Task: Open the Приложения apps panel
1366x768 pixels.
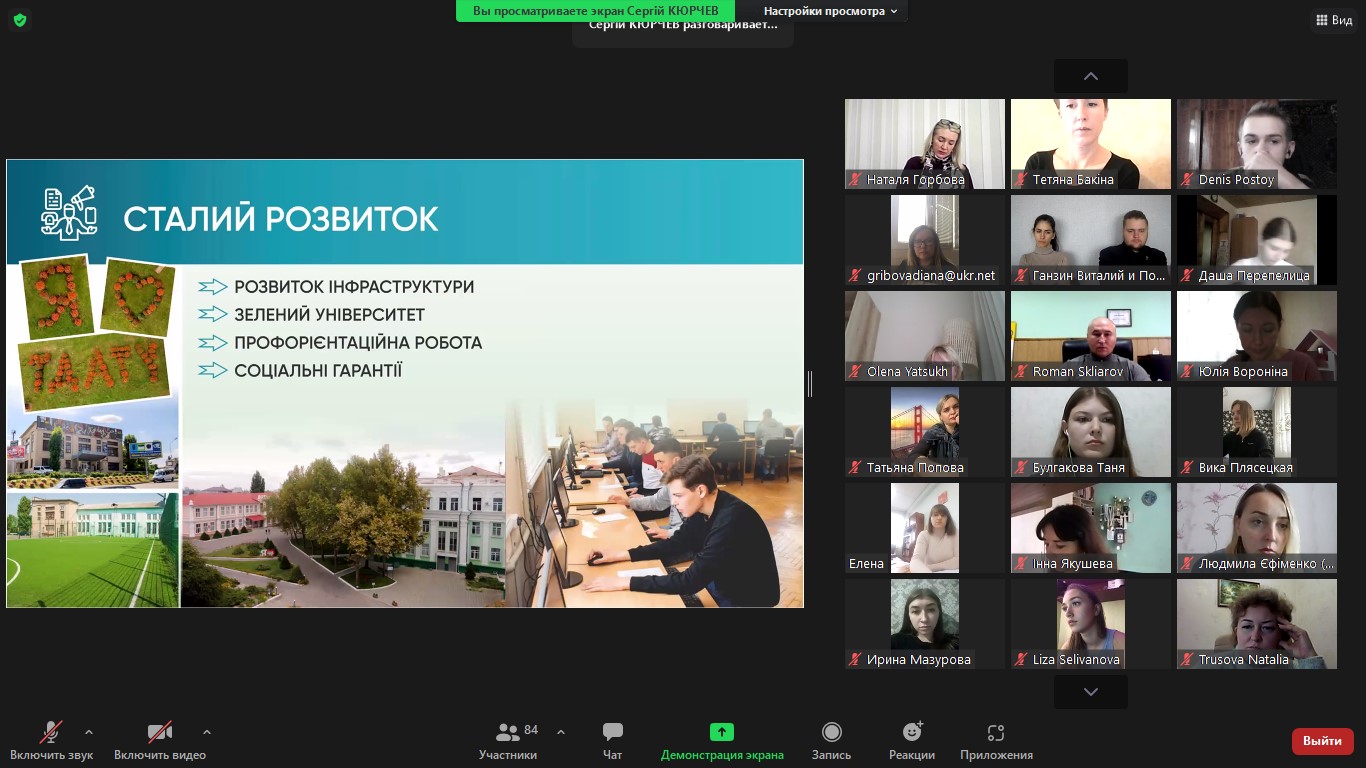Action: pos(996,741)
